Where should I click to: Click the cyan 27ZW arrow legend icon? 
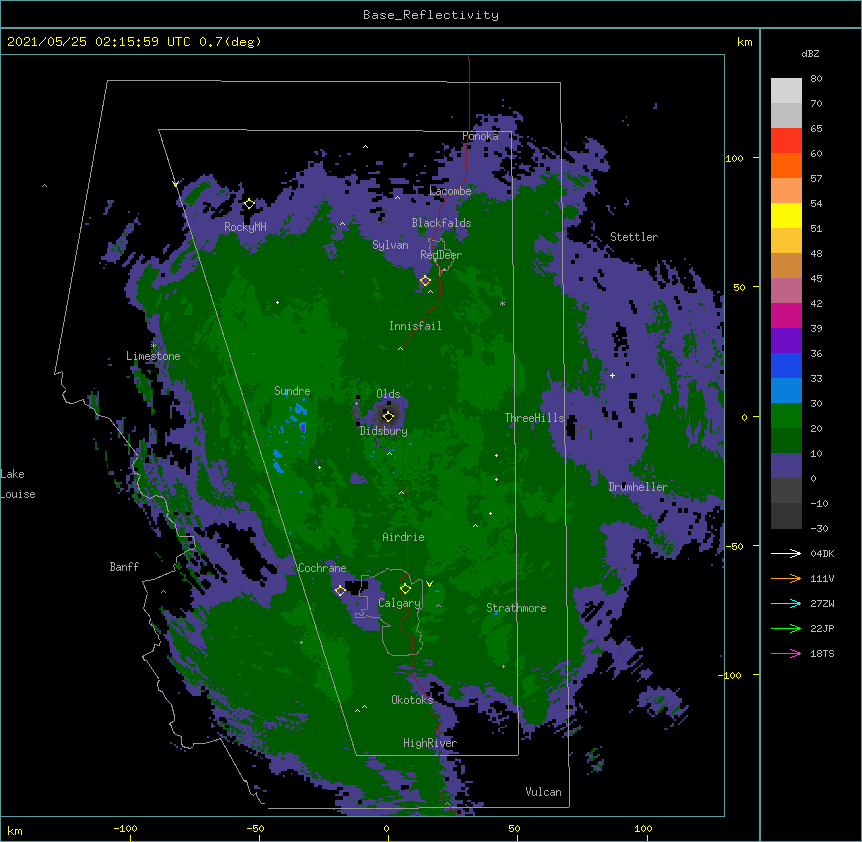click(x=786, y=603)
